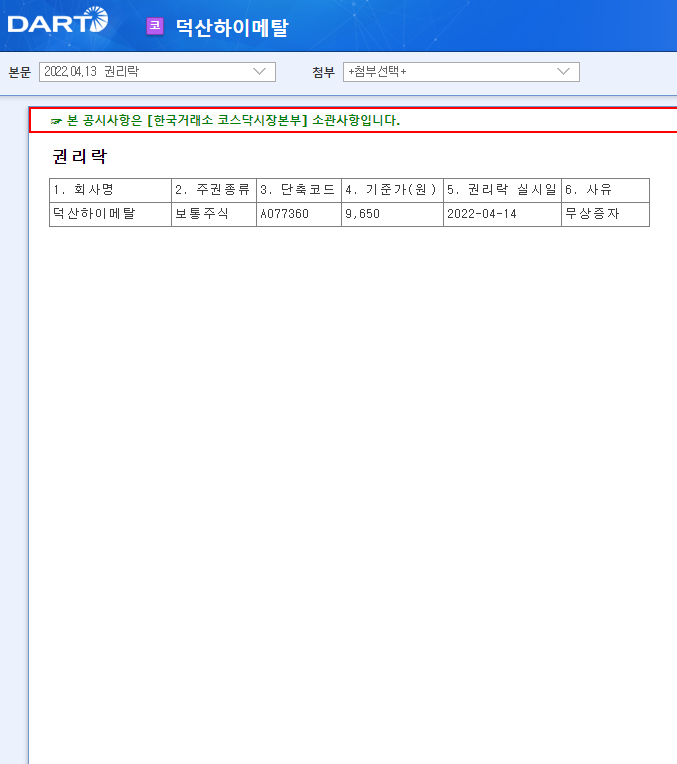Click the purple 코 KOSDAQ market badge
The height and width of the screenshot is (764, 677).
point(155,26)
